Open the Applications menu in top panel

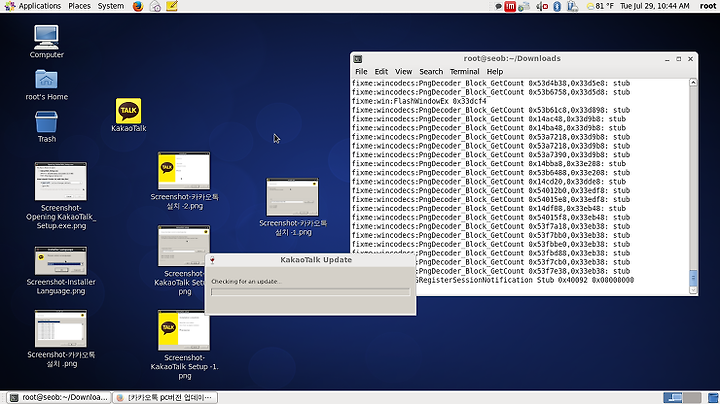coord(32,6)
